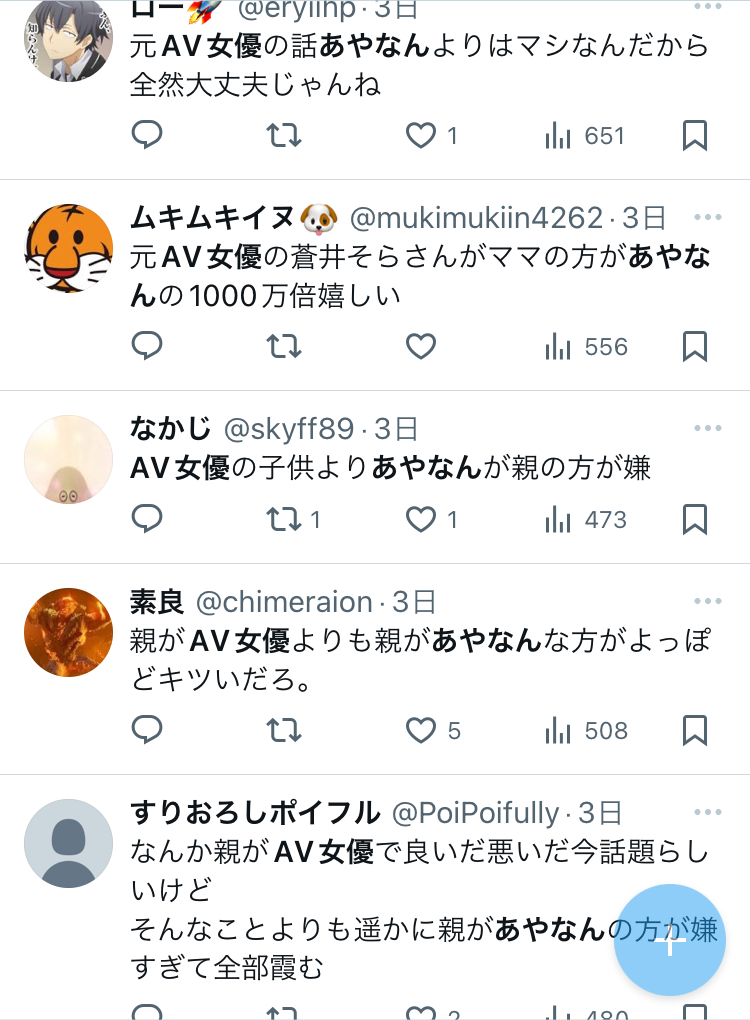Retweet the @skyff89 post with 1 retweet
This screenshot has width=750, height=1020.
[x=293, y=519]
